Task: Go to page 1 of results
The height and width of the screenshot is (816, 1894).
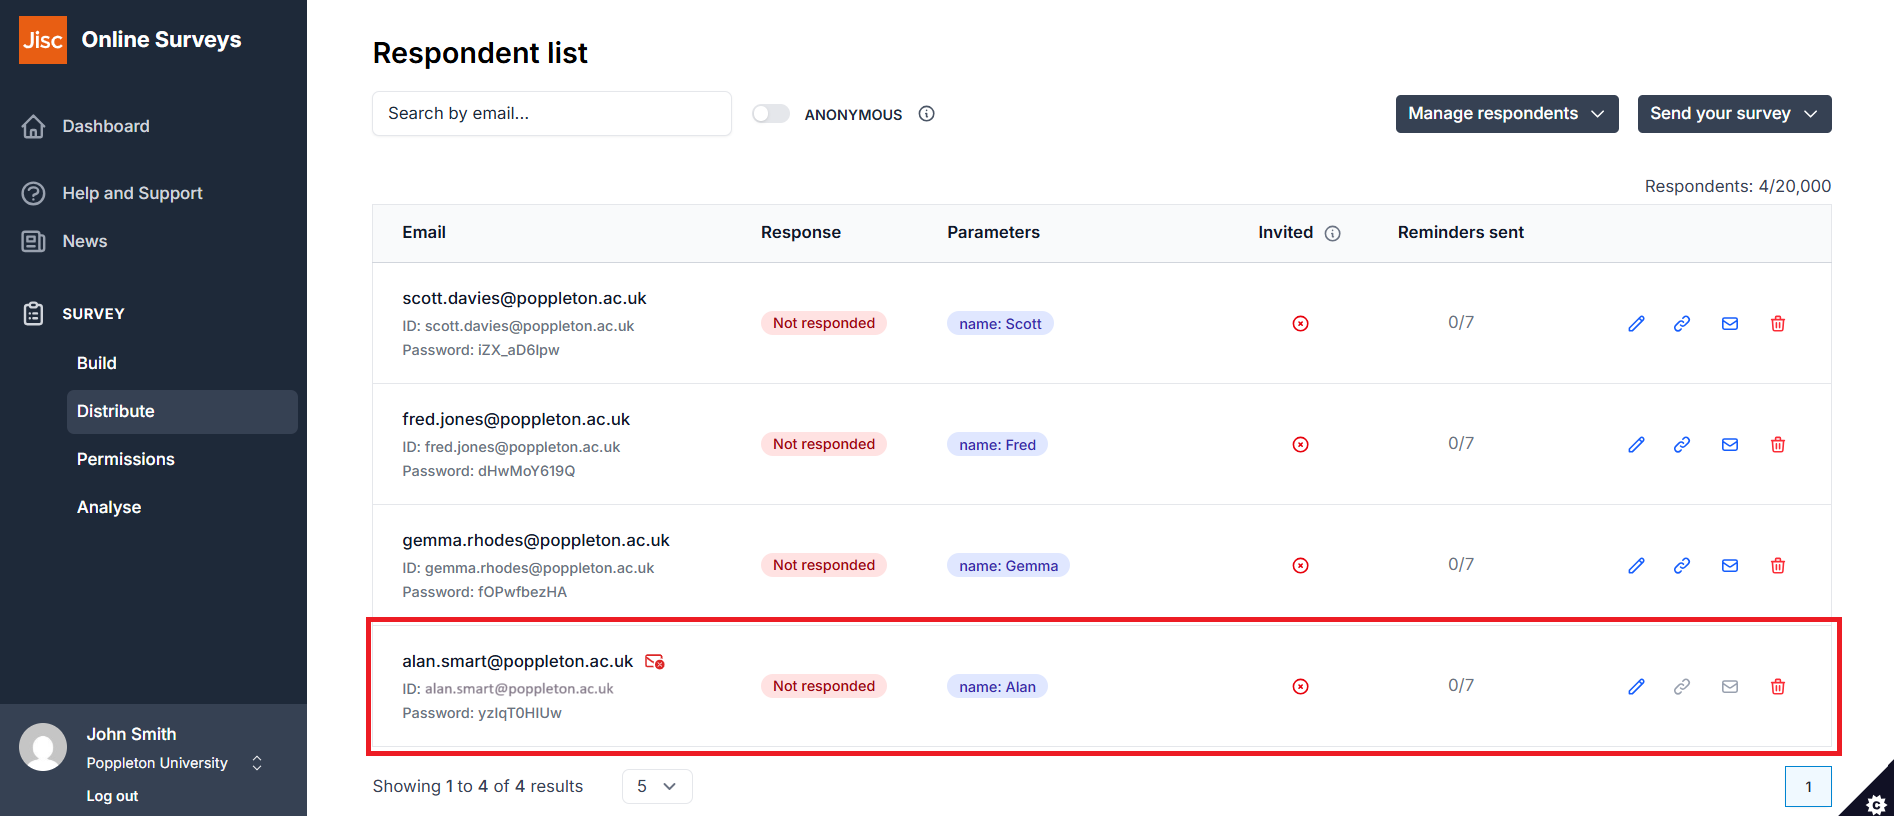Action: tap(1807, 786)
